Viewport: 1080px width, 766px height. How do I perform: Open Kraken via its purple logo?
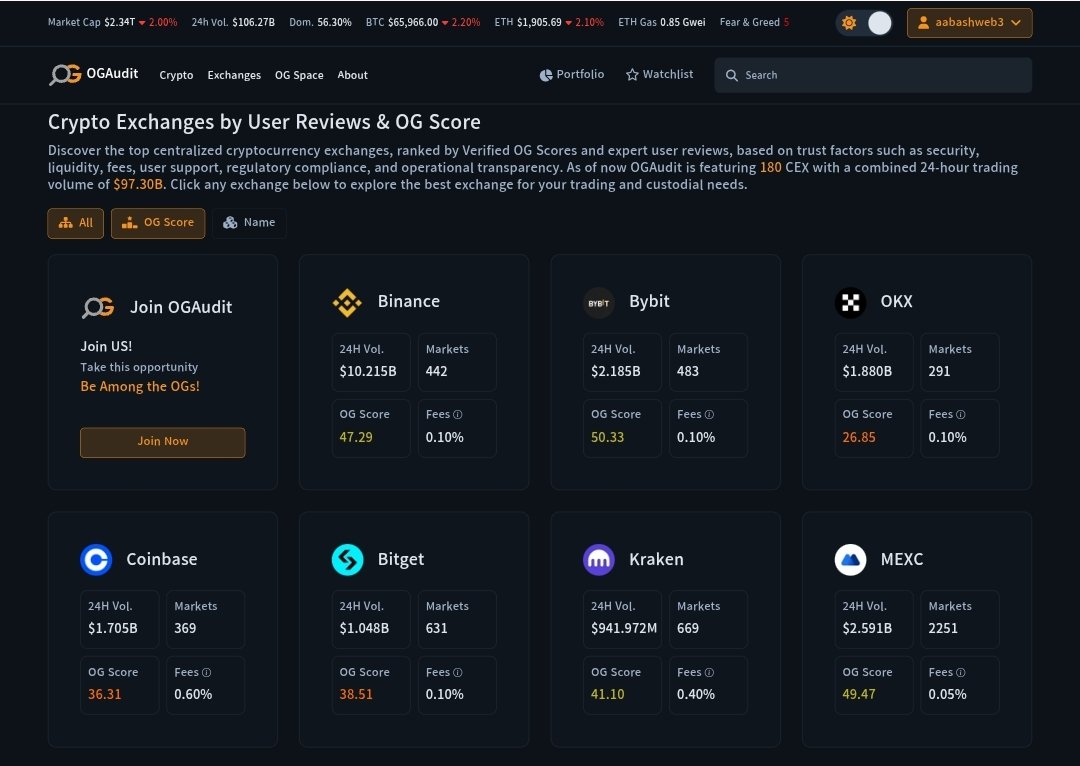(598, 560)
